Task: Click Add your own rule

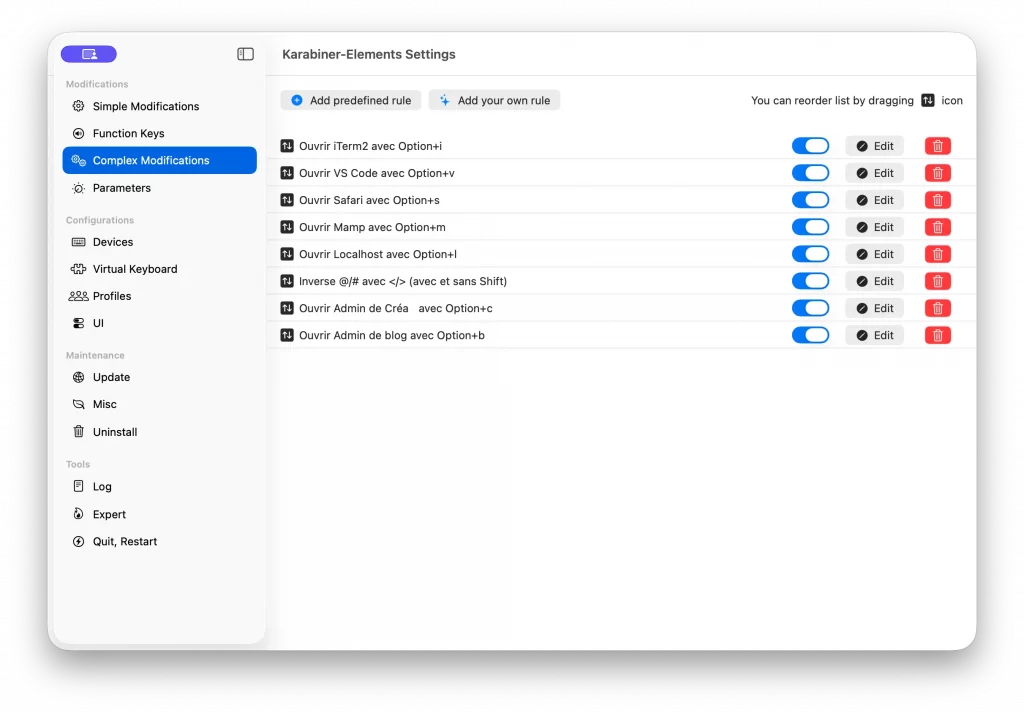Action: 494,100
